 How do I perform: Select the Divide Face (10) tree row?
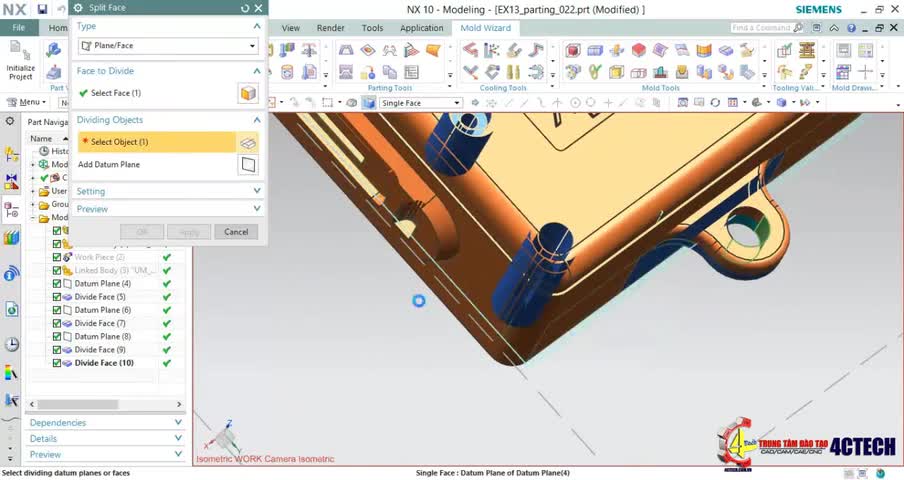coord(104,363)
